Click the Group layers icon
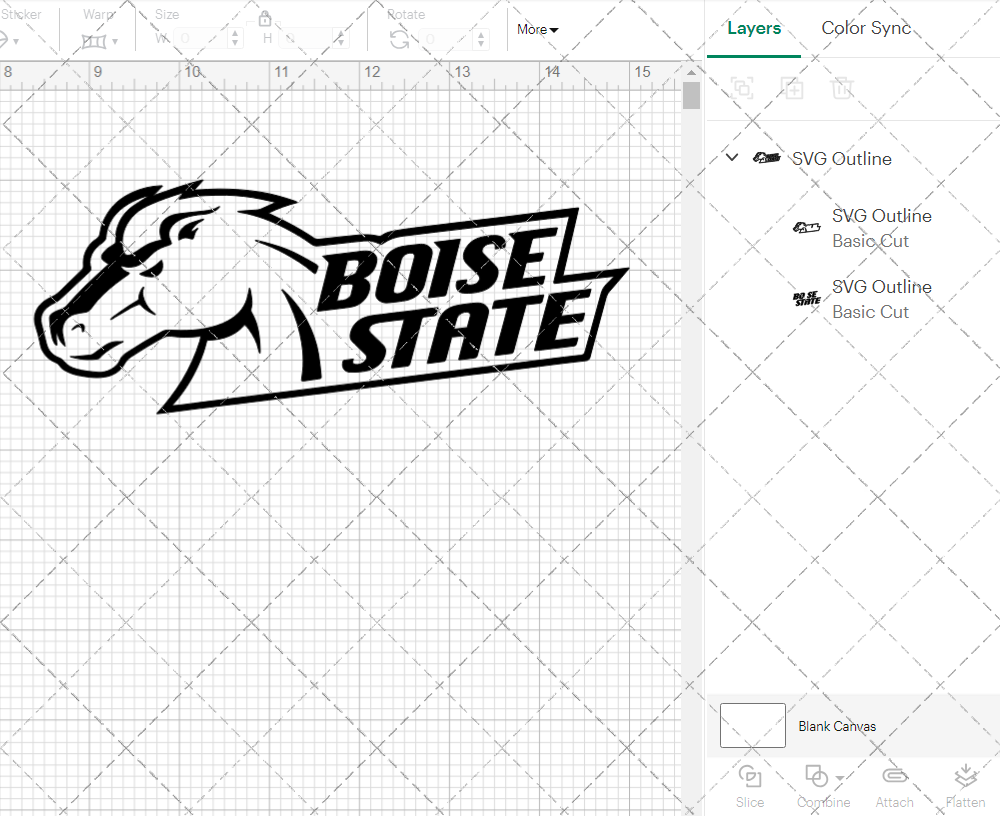Screen dimensions: 1000x816 [x=743, y=88]
